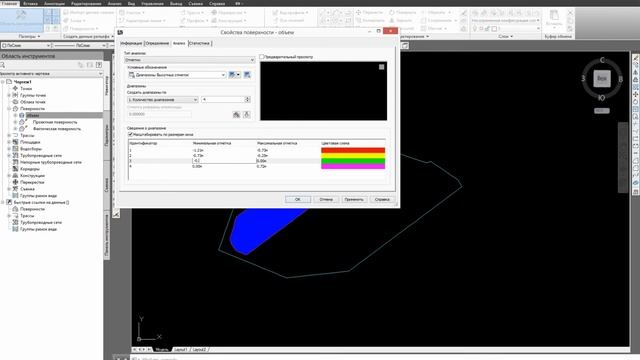
Task: Open the Слои panel dropdown in ribbon
Action: coord(505,36)
